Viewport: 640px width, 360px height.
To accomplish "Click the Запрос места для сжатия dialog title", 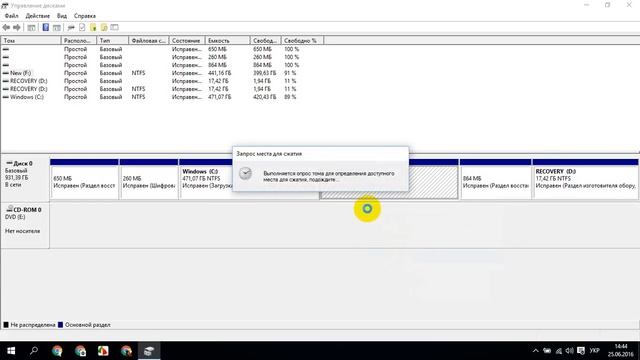I will pos(269,154).
